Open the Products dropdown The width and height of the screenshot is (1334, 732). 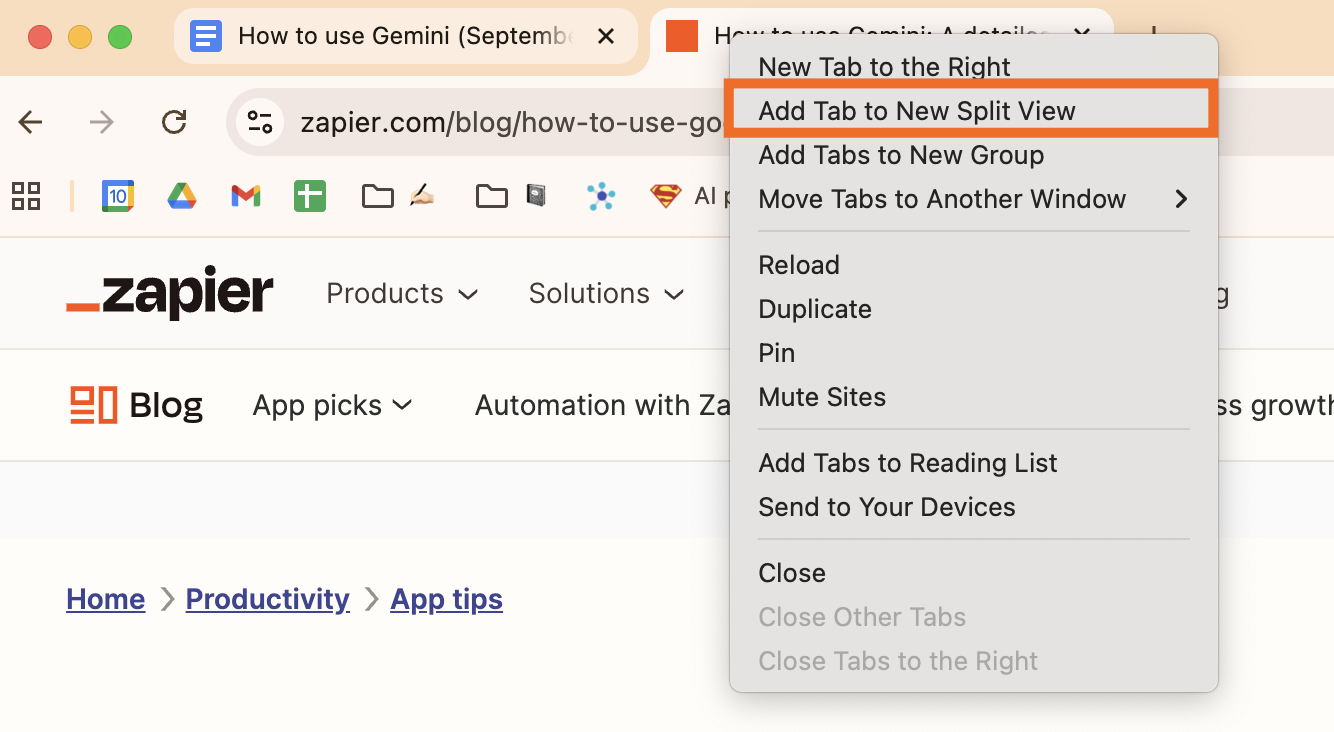pyautogui.click(x=402, y=293)
